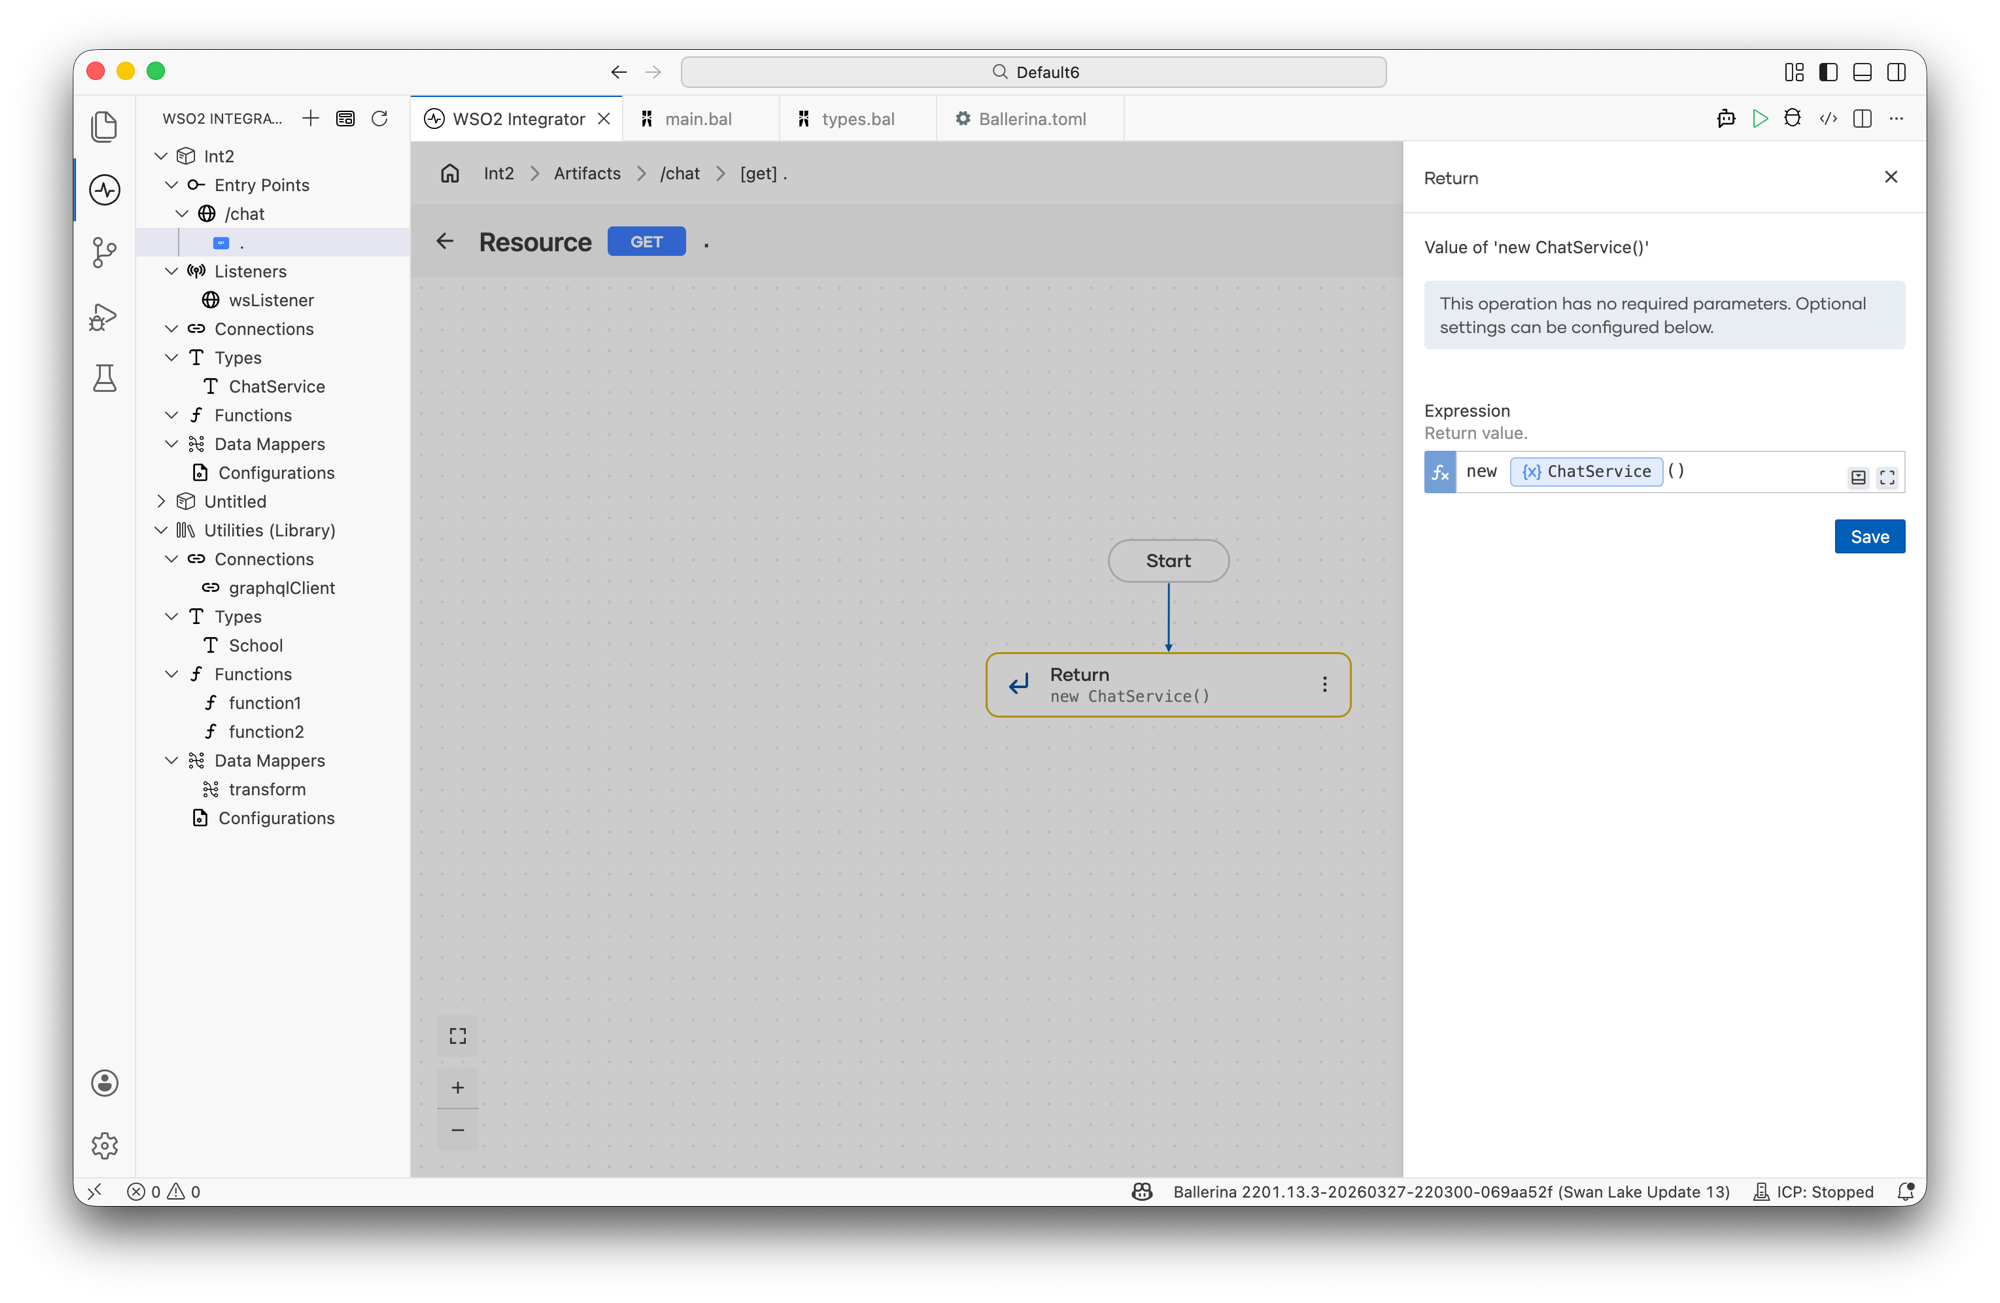The height and width of the screenshot is (1303, 2000).
Task: Collapse the /chat service node
Action: coord(182,214)
